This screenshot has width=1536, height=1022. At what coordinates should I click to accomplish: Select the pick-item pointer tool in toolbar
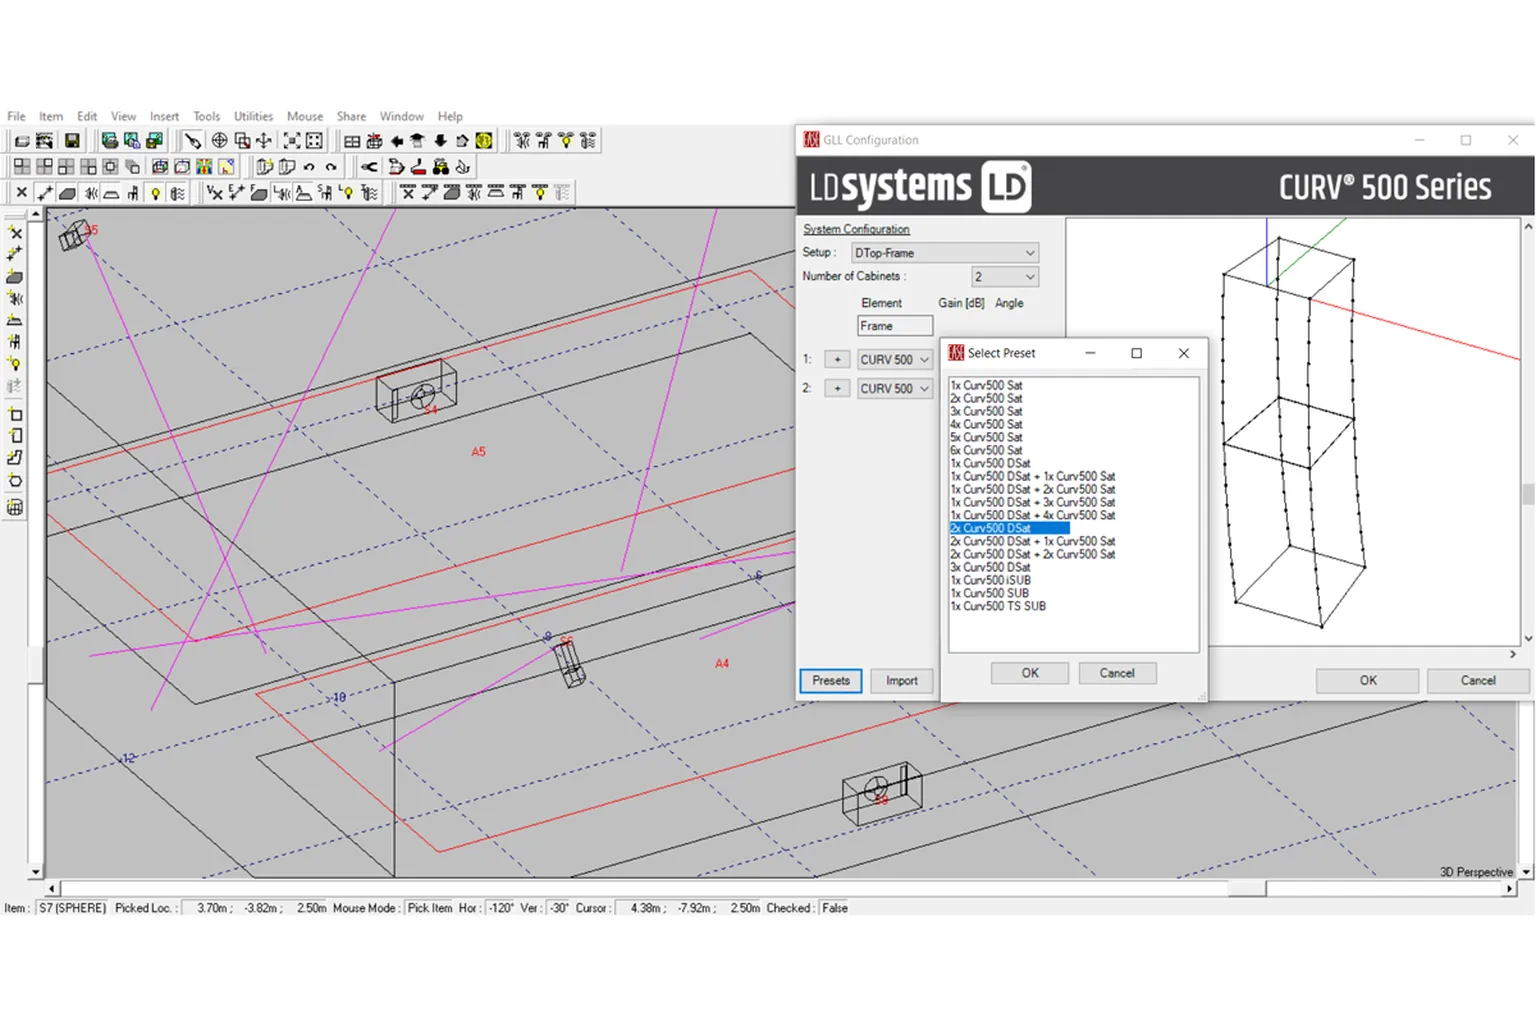point(192,141)
